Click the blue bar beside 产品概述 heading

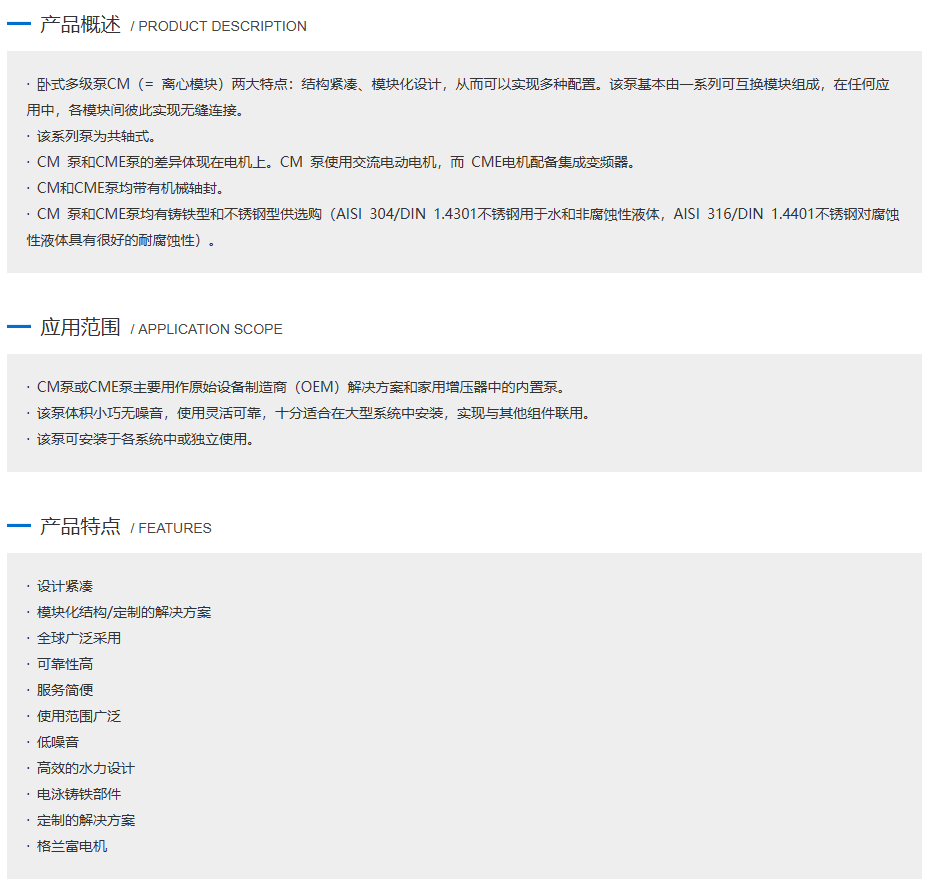(x=19, y=25)
